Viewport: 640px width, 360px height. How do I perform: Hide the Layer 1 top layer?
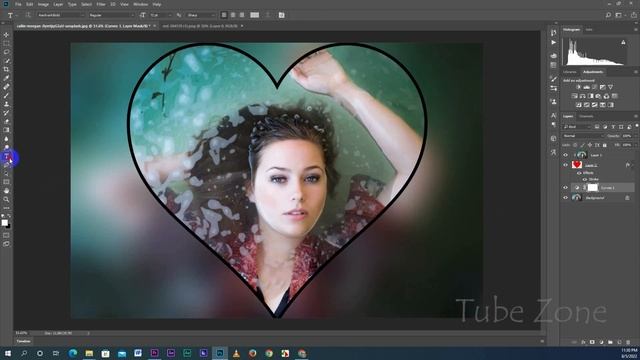(566, 155)
